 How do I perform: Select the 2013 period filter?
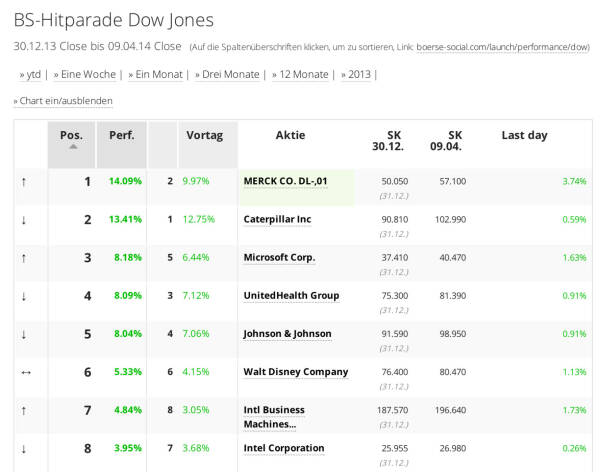(x=357, y=74)
